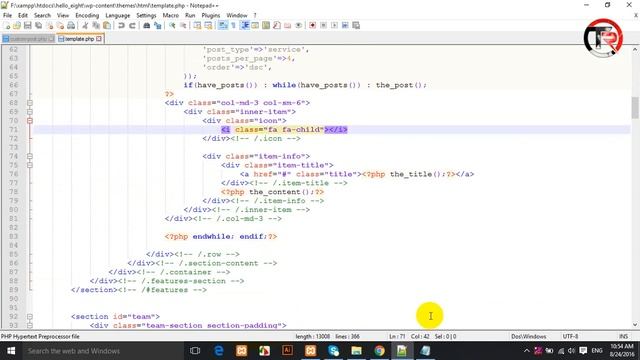Click the scrollbar down arrow
Image resolution: width=640 pixels, height=360 pixels.
tap(635, 325)
